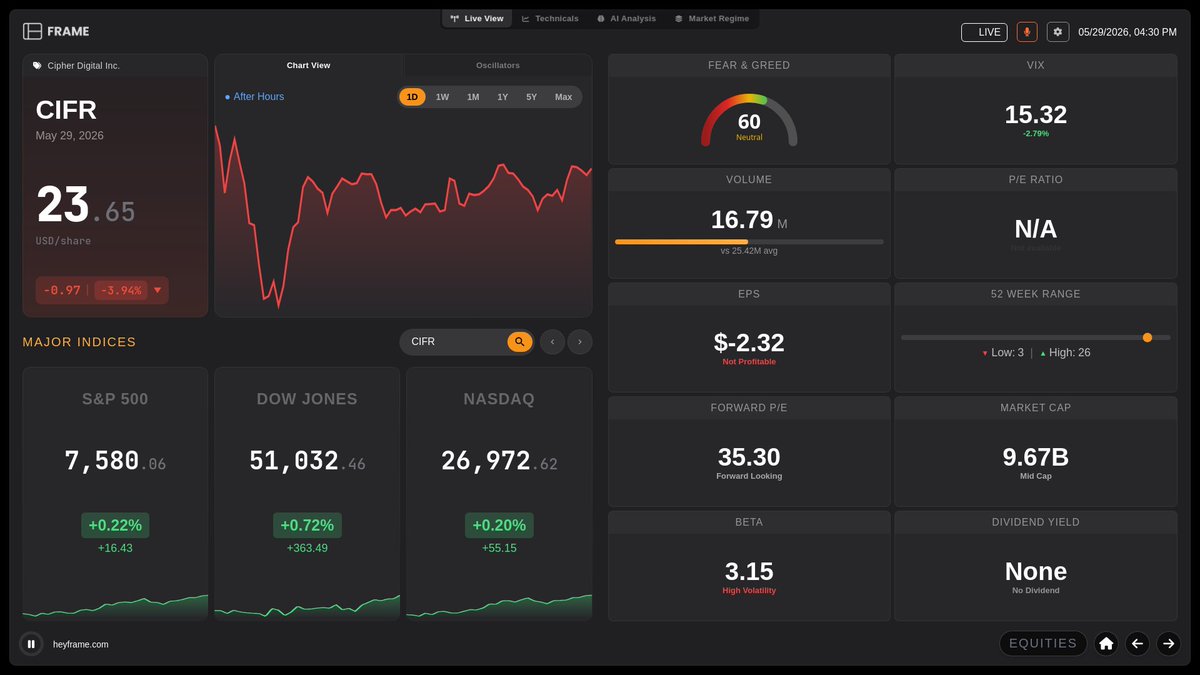Viewport: 1200px width, 675px height.
Task: Select the 1M chart range
Action: coord(473,97)
